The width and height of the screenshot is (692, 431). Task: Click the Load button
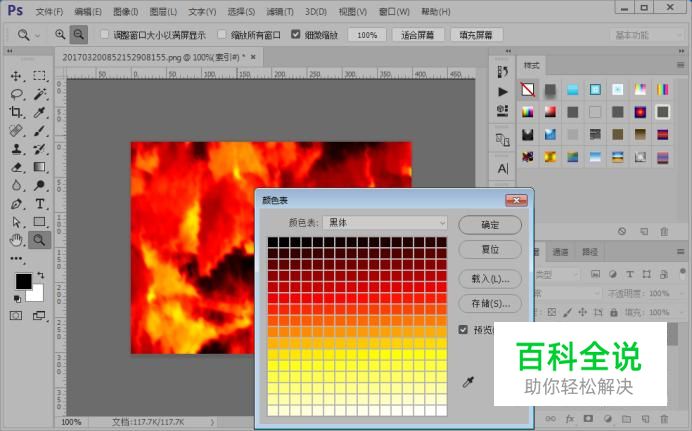(490, 279)
